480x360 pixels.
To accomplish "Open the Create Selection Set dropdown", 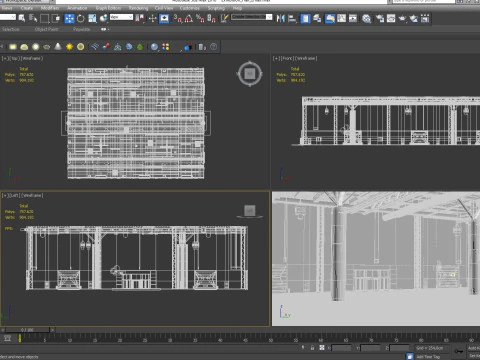I will pos(252,17).
